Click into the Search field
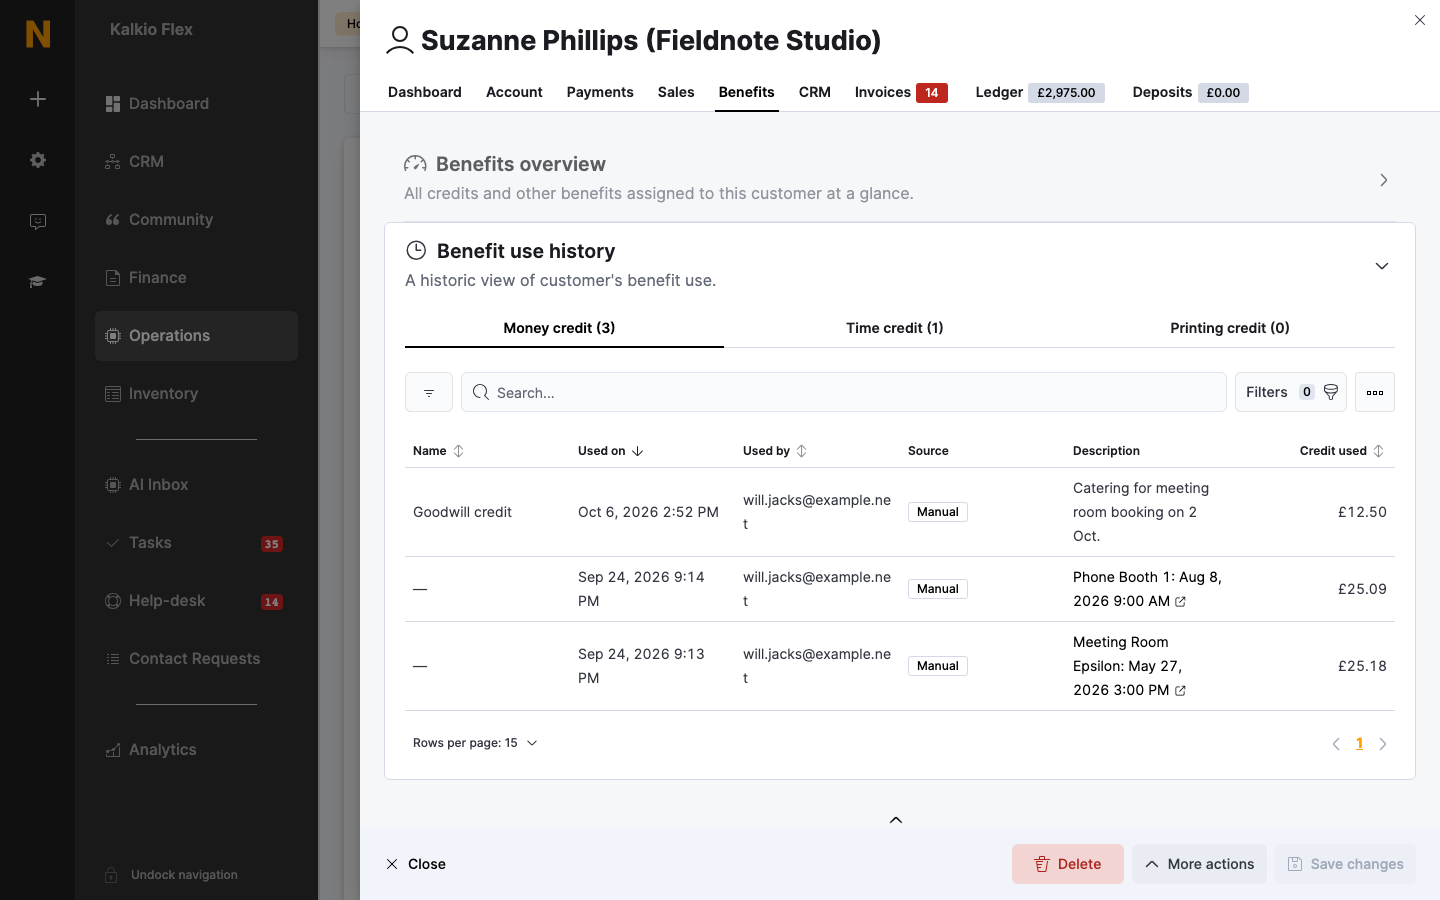 [x=844, y=392]
